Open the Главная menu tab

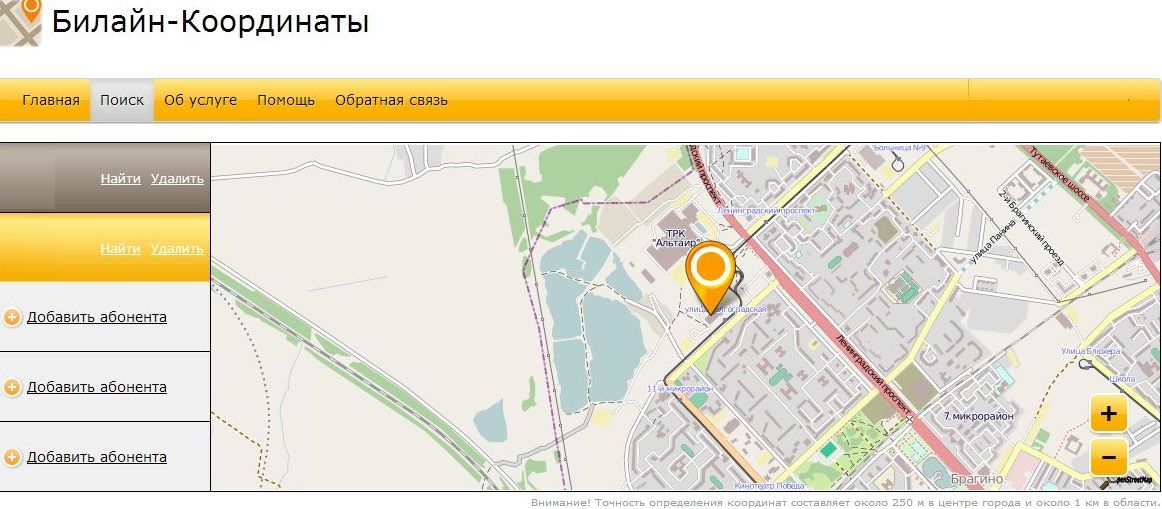click(50, 100)
